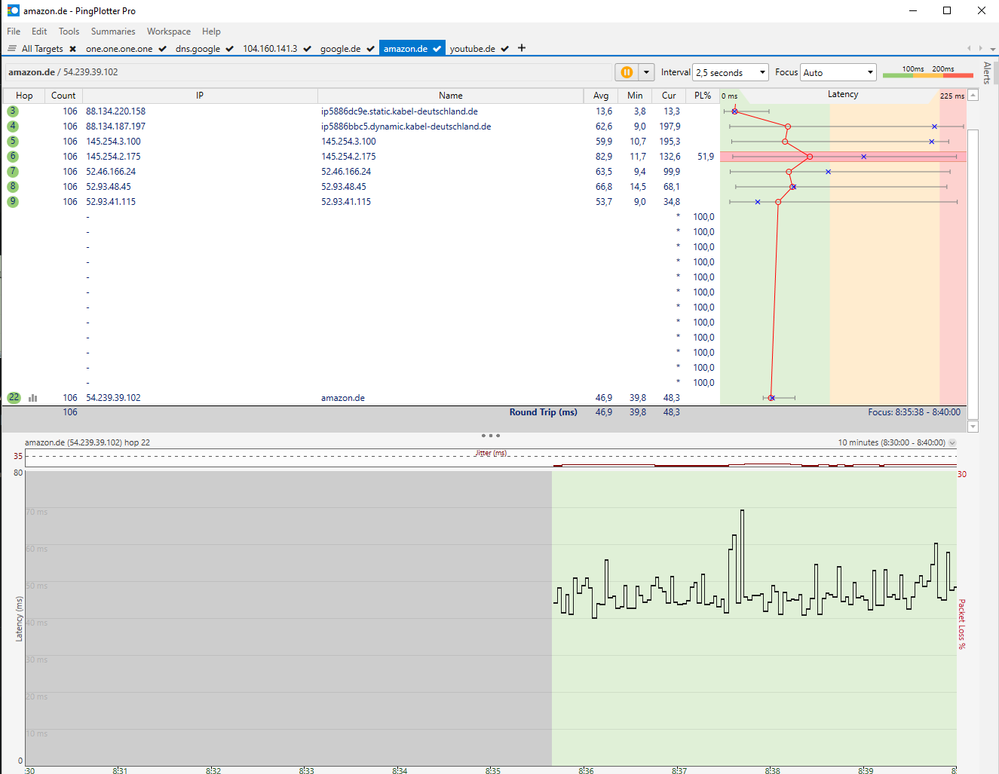Click the checkmark on the google.de tab
This screenshot has width=999, height=774.
pos(370,48)
